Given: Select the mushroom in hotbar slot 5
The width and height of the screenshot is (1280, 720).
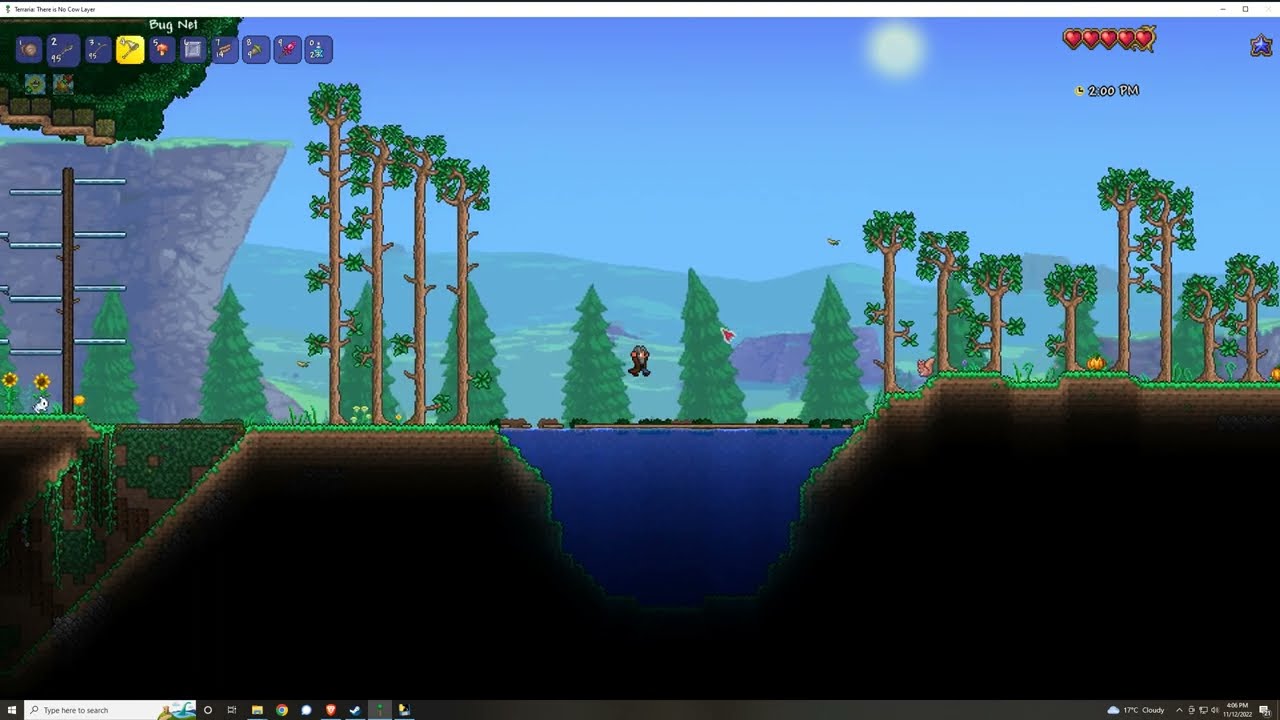Looking at the screenshot, I should 162,49.
